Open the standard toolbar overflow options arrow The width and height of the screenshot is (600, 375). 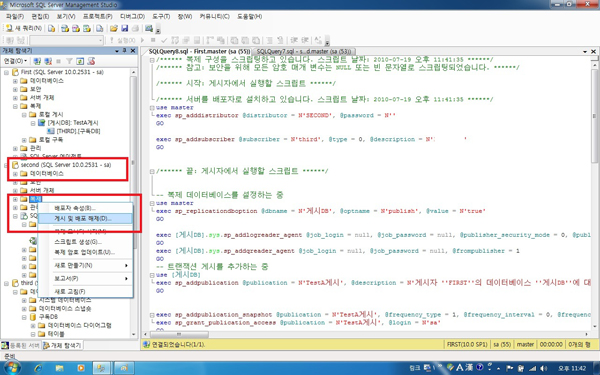pyautogui.click(x=158, y=30)
